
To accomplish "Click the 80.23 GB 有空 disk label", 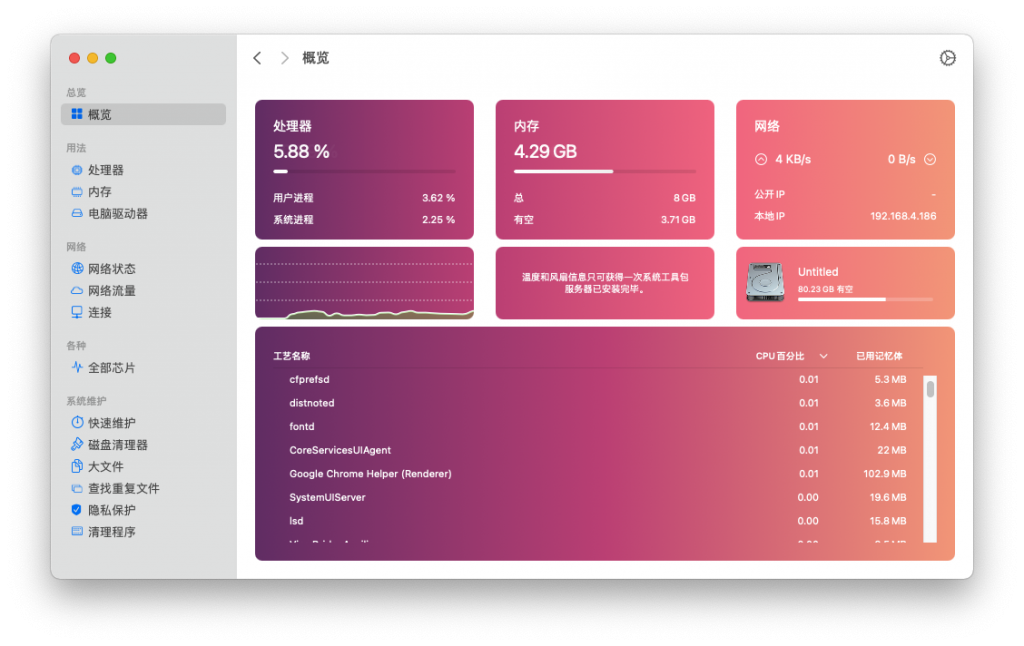I will point(825,289).
